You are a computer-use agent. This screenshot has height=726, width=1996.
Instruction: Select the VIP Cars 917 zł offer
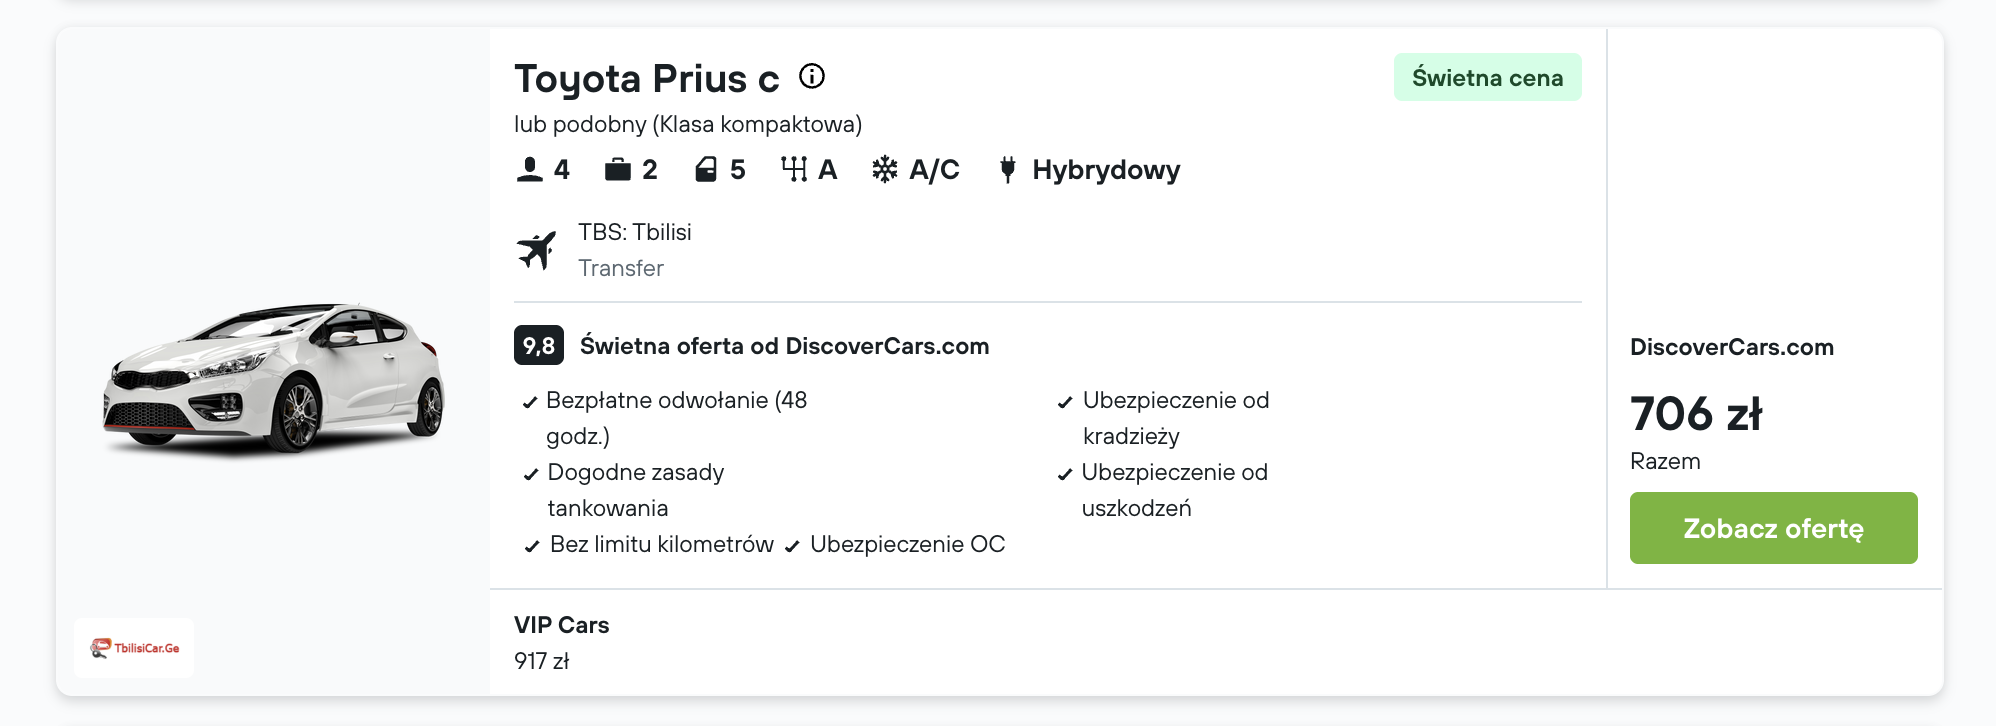(x=561, y=642)
